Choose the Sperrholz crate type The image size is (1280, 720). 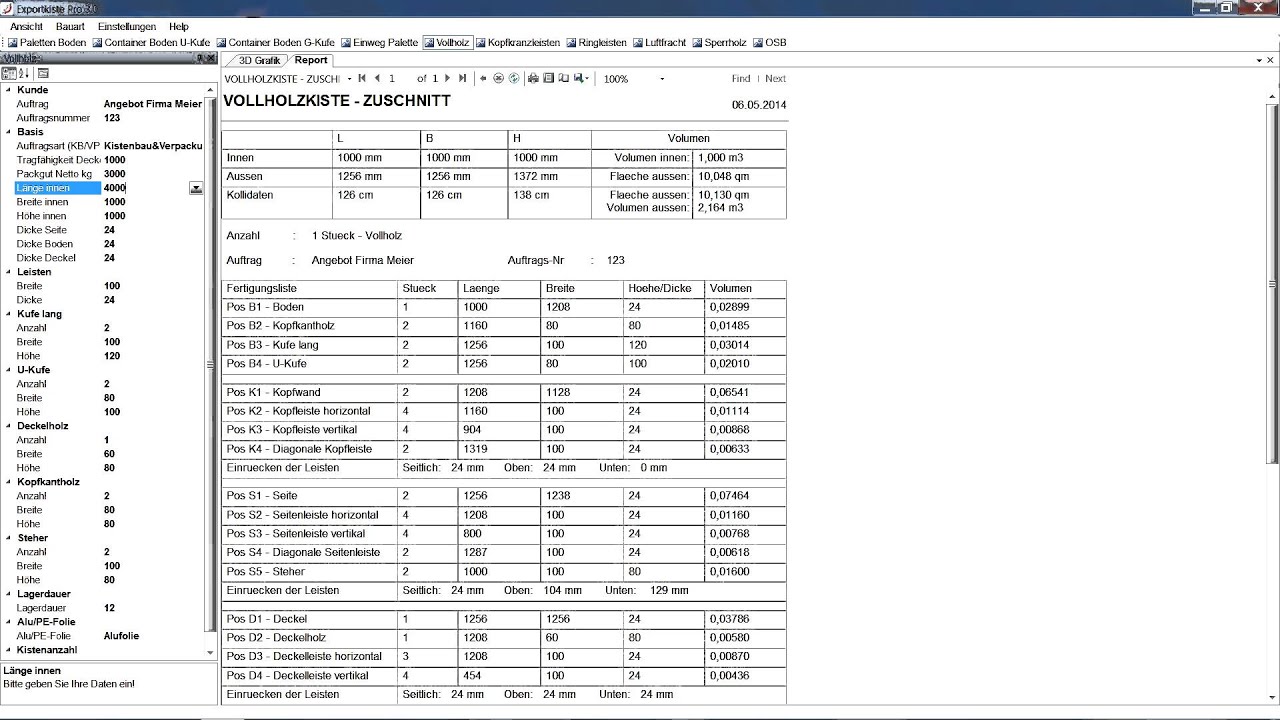(719, 43)
